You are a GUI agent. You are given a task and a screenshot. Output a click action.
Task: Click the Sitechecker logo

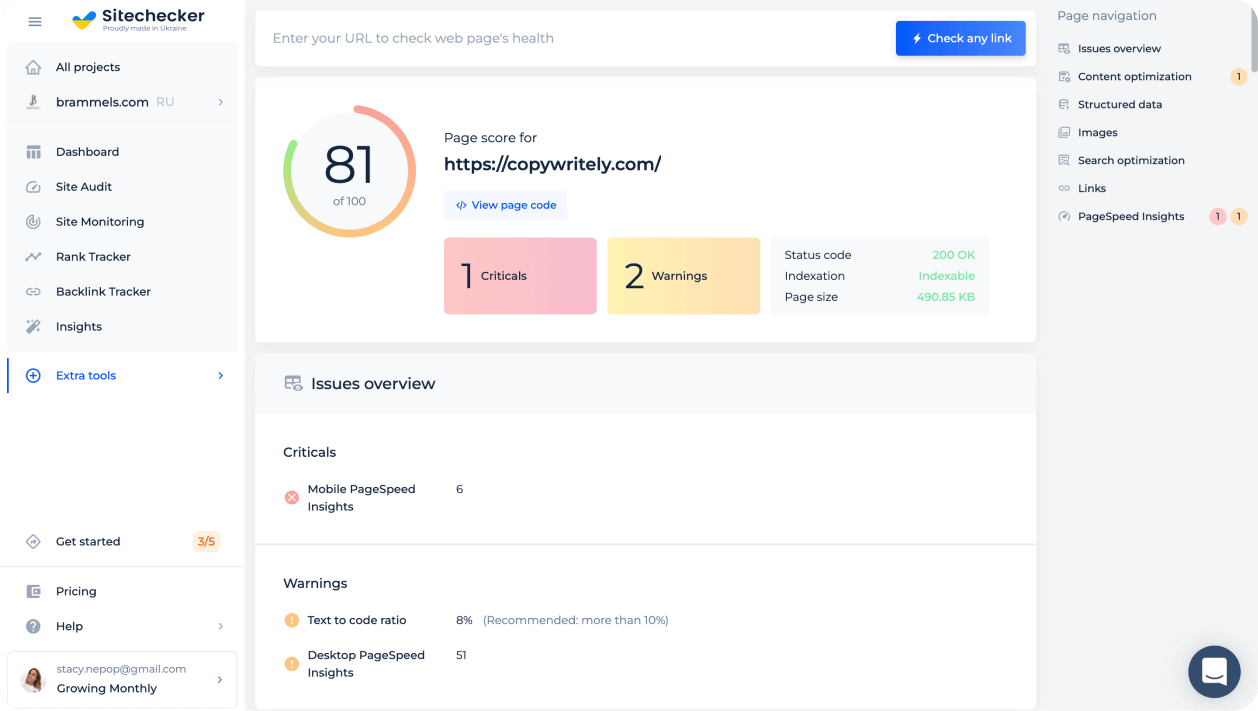coord(138,19)
